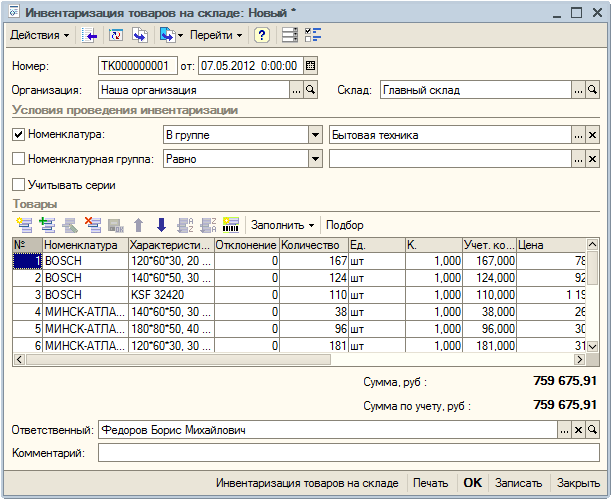Click the Закрыть button
The image size is (611, 499).
(x=578, y=483)
